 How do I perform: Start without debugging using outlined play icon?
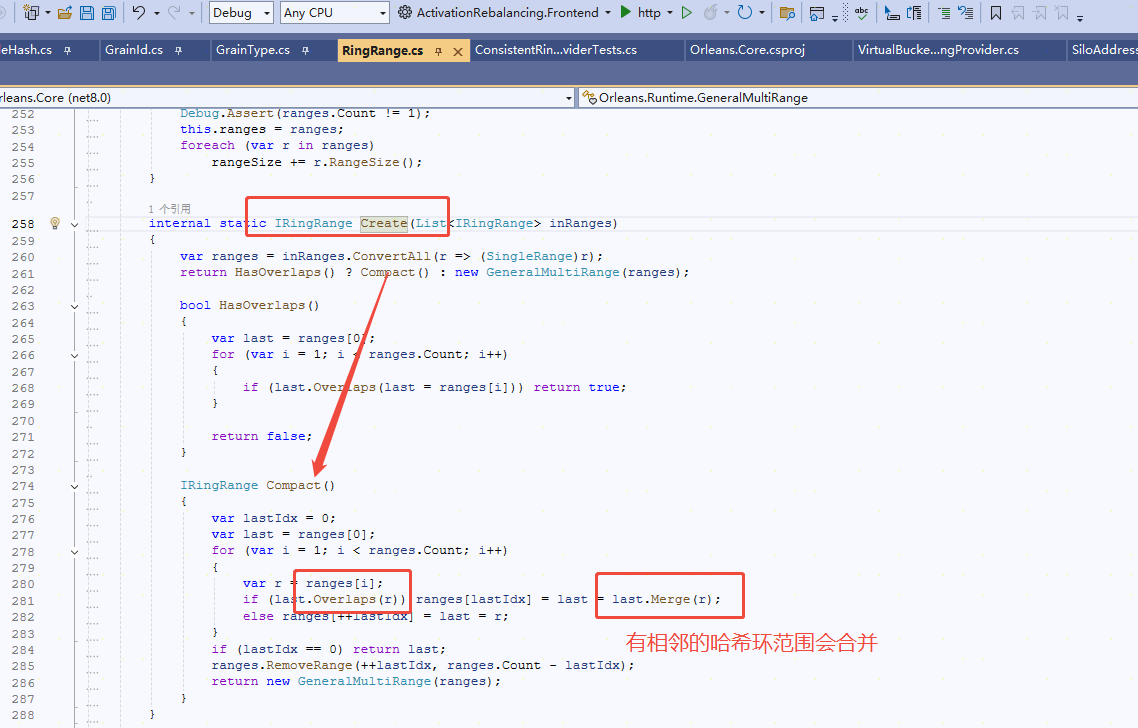[687, 12]
